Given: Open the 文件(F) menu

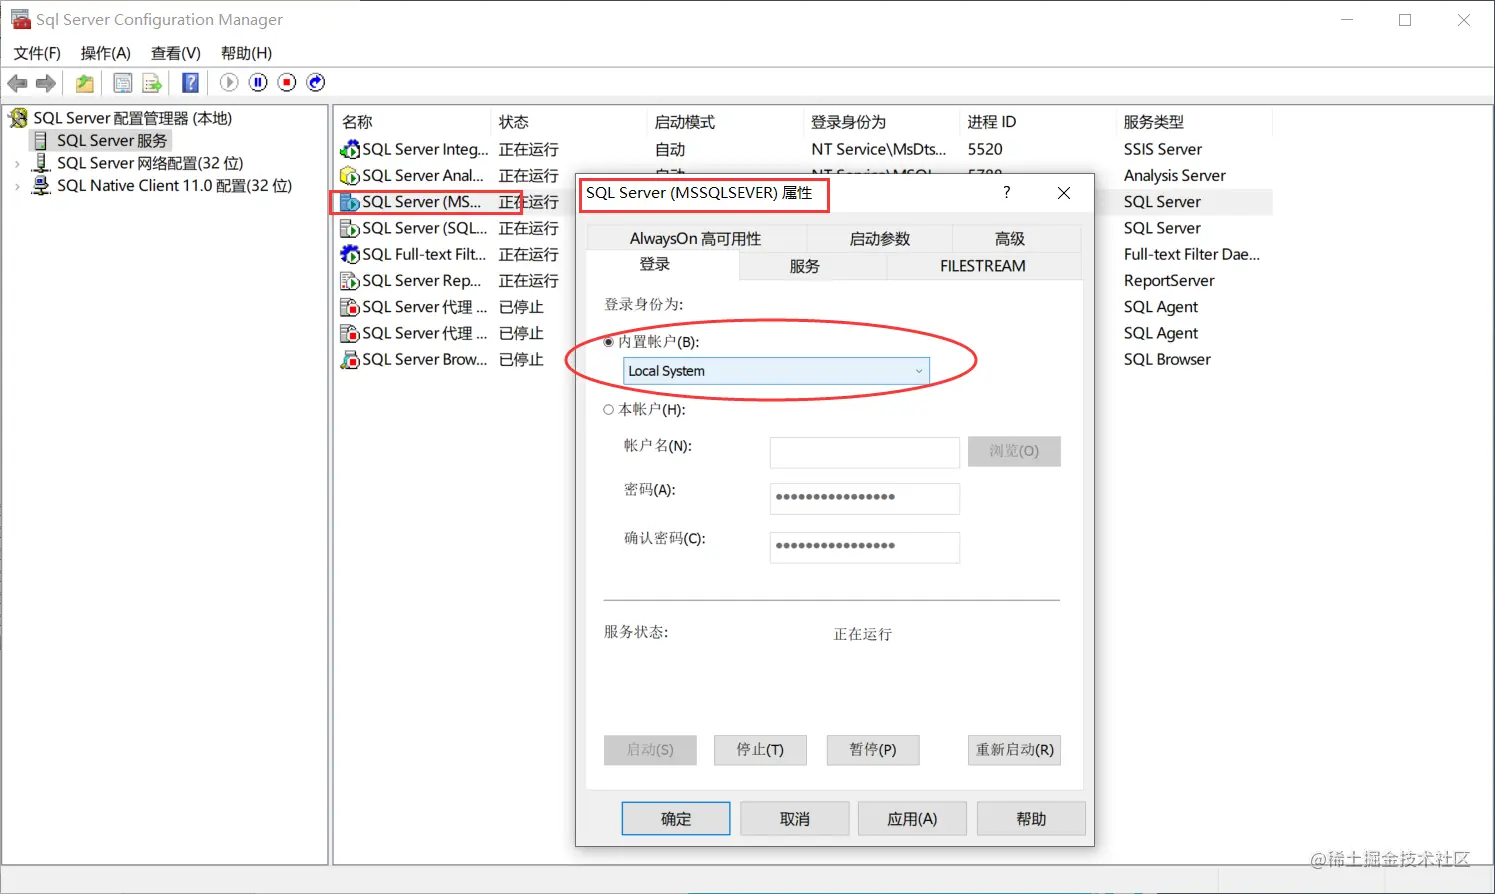Looking at the screenshot, I should [x=37, y=53].
